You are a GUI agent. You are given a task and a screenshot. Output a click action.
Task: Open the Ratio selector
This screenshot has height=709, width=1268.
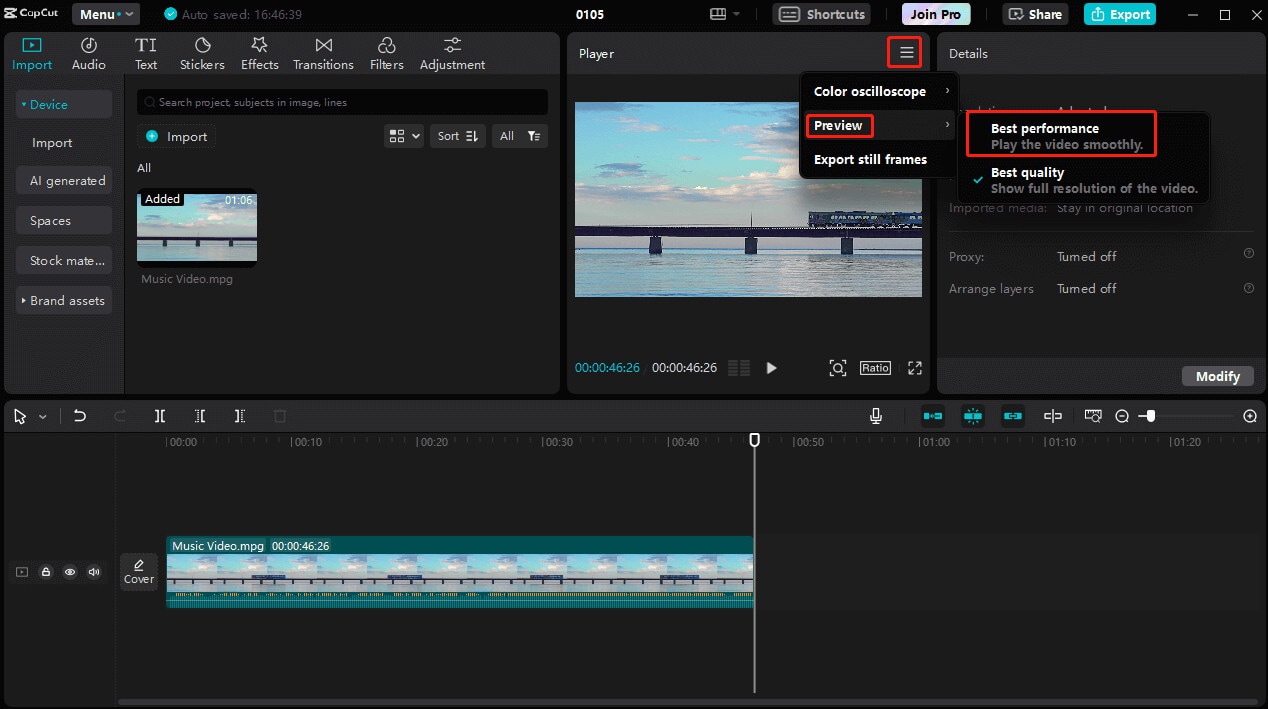click(x=875, y=368)
